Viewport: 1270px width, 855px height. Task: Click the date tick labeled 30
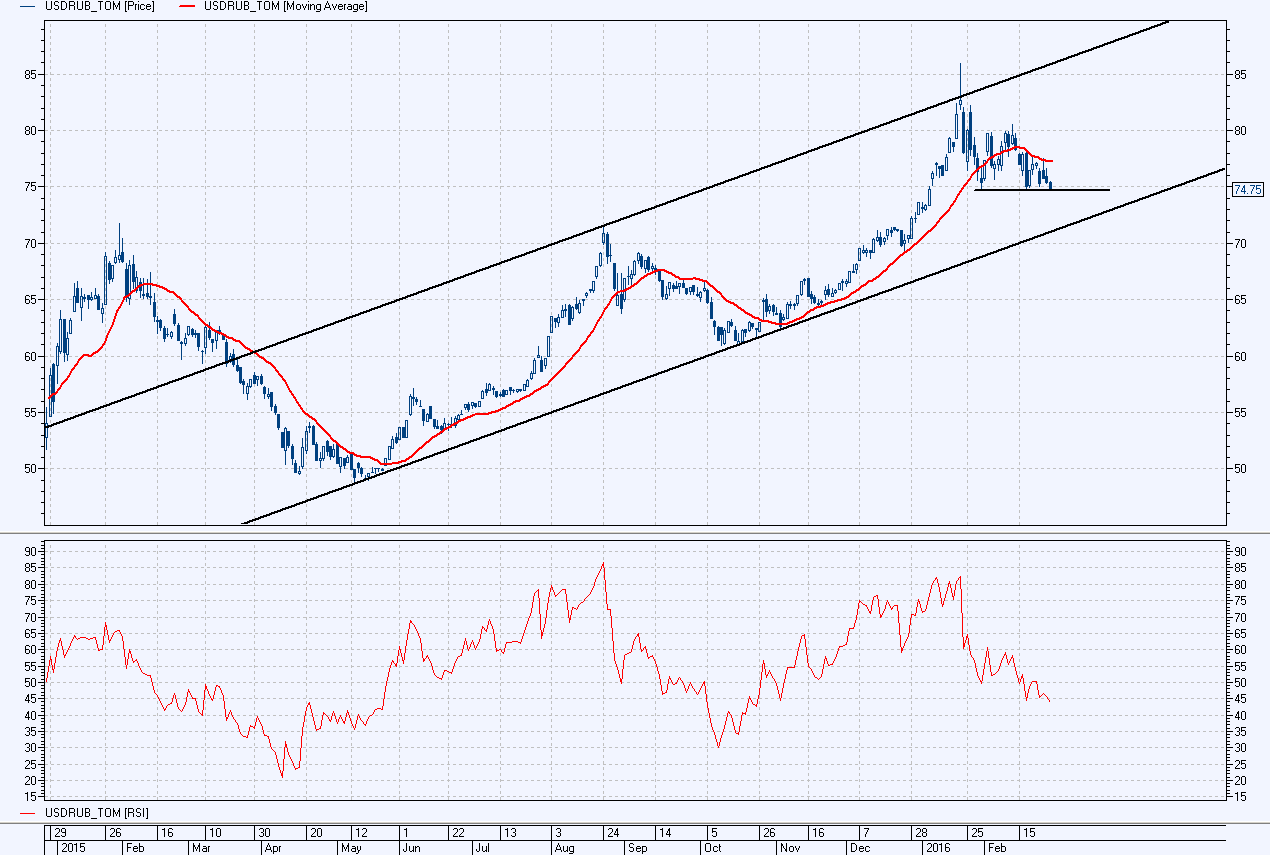coord(265,832)
